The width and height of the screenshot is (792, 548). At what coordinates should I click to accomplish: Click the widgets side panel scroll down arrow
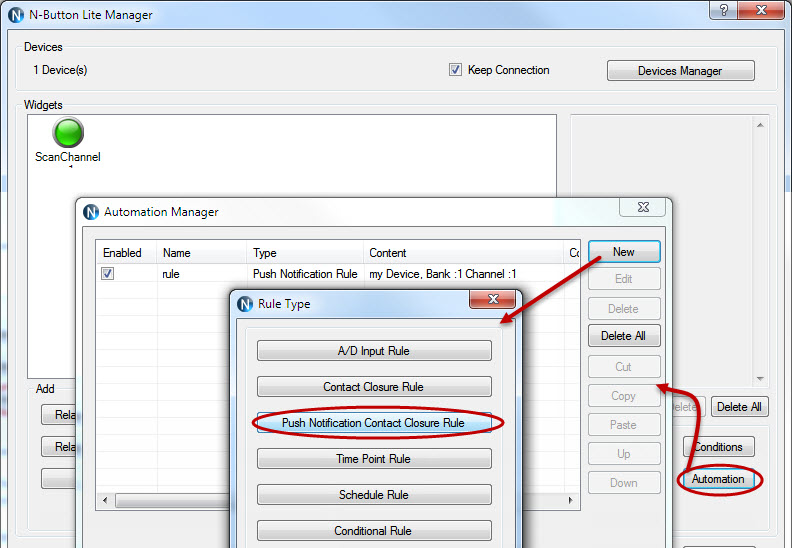coord(760,379)
